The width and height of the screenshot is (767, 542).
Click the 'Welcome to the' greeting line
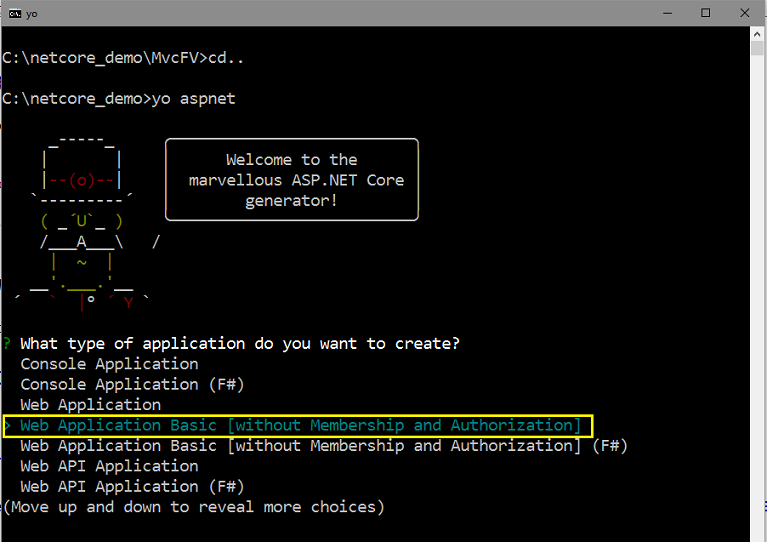coord(292,160)
